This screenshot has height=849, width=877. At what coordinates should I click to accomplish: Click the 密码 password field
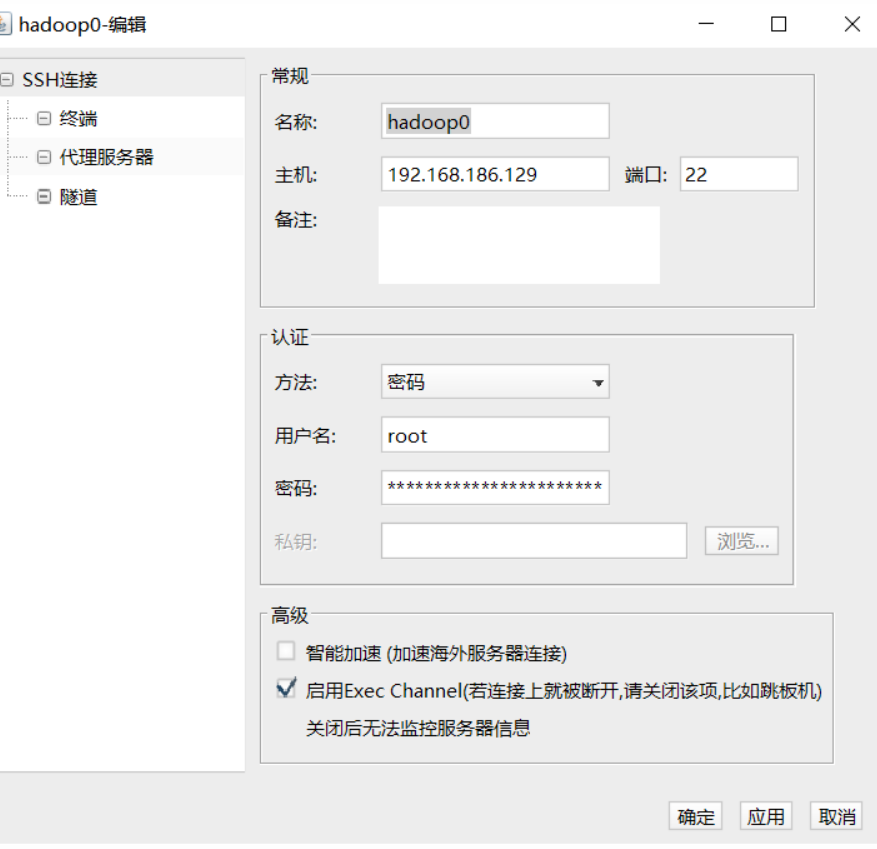495,487
